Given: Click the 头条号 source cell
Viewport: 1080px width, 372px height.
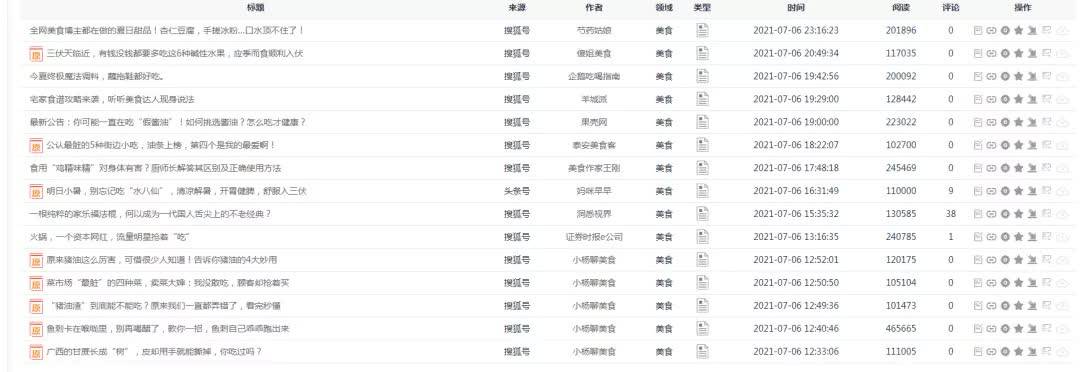Looking at the screenshot, I should (x=517, y=191).
